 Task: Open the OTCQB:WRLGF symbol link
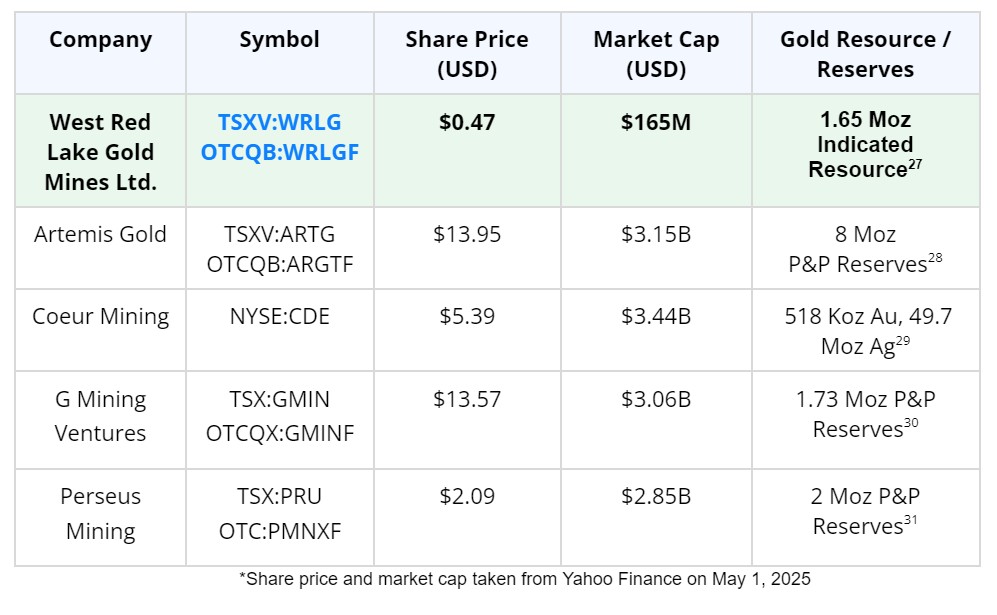click(279, 153)
